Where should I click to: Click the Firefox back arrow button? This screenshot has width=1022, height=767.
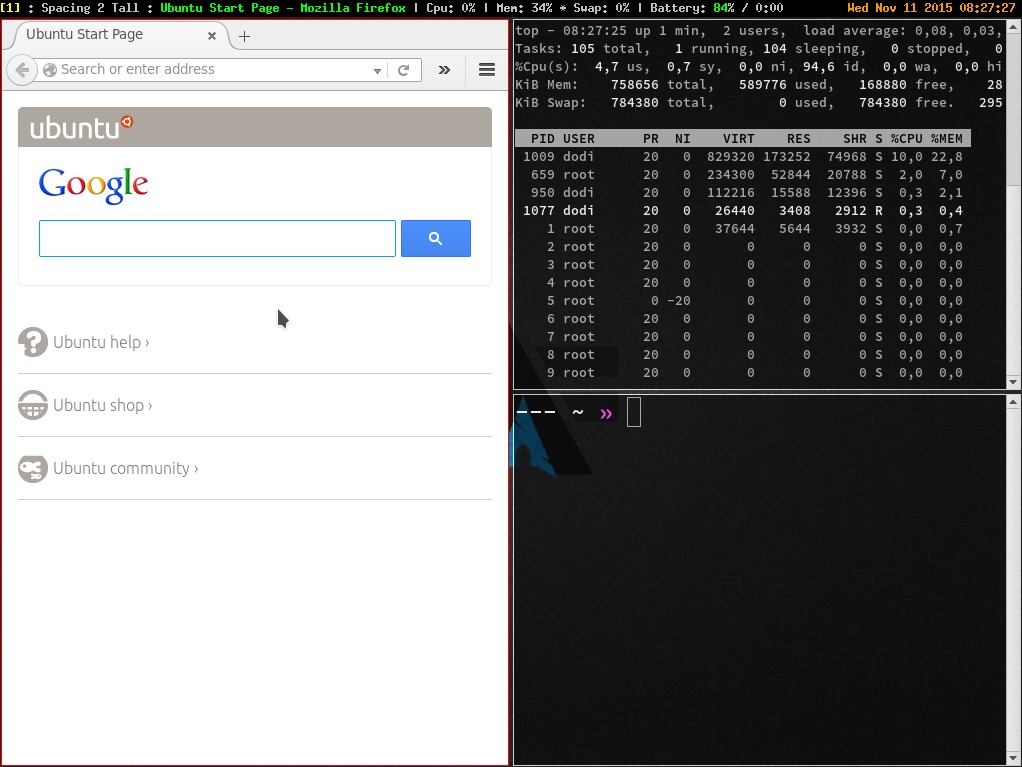(x=22, y=70)
